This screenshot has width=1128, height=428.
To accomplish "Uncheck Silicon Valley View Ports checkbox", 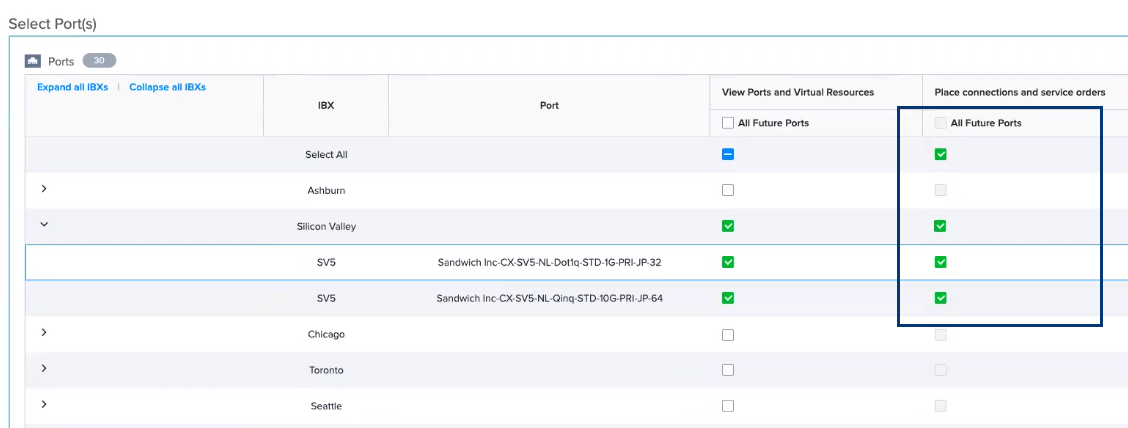I will point(728,226).
